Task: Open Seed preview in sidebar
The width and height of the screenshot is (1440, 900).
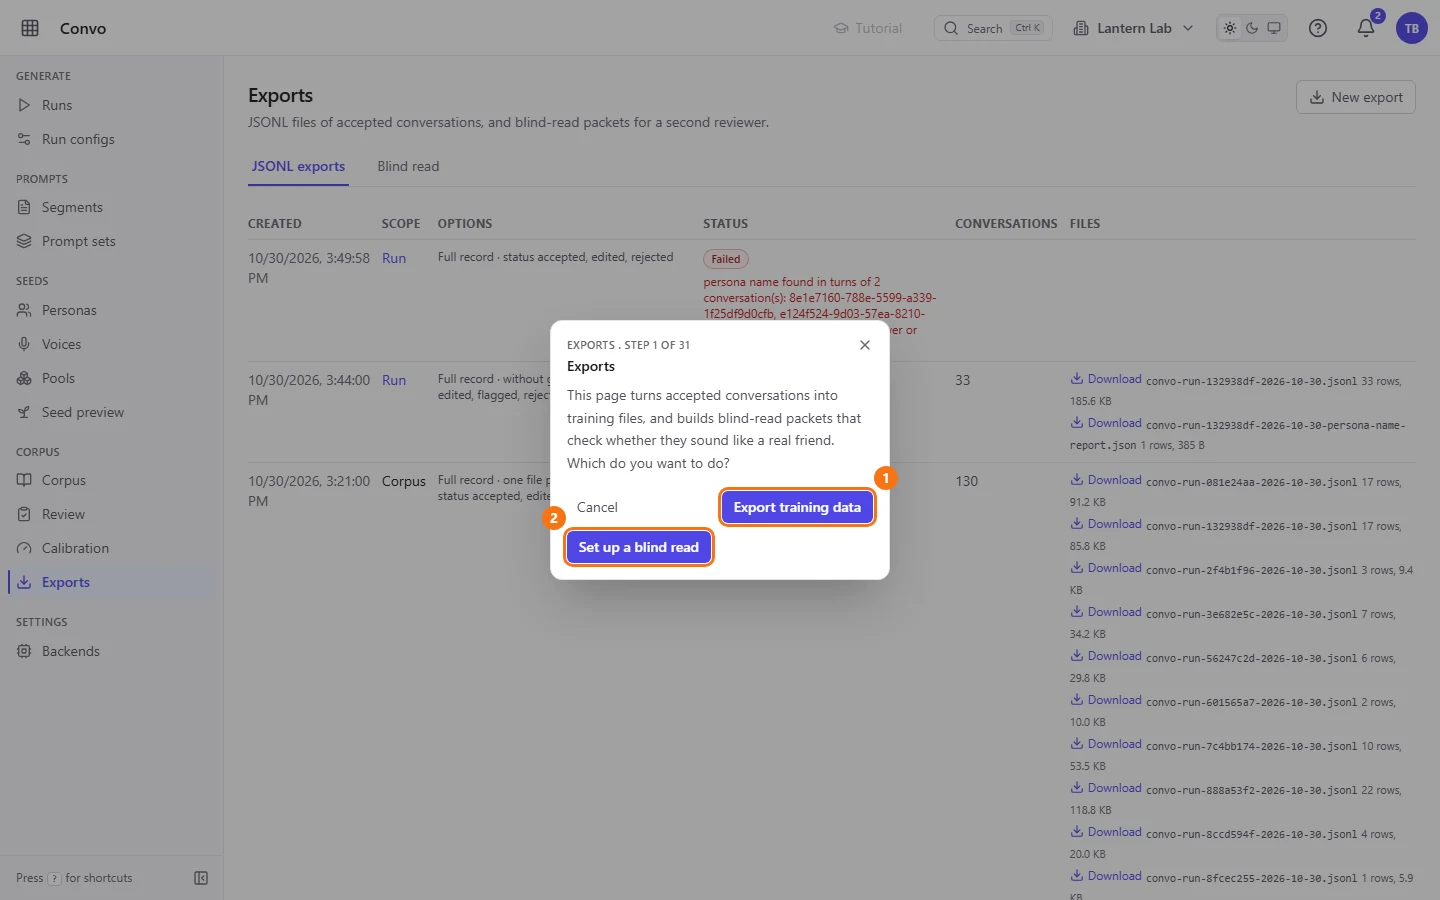Action: (x=111, y=412)
